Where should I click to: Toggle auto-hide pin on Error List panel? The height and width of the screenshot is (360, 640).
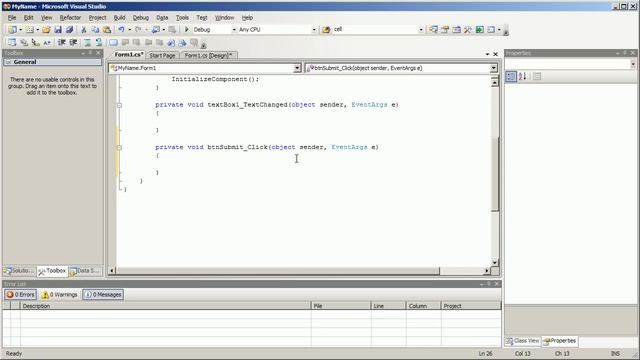489,284
